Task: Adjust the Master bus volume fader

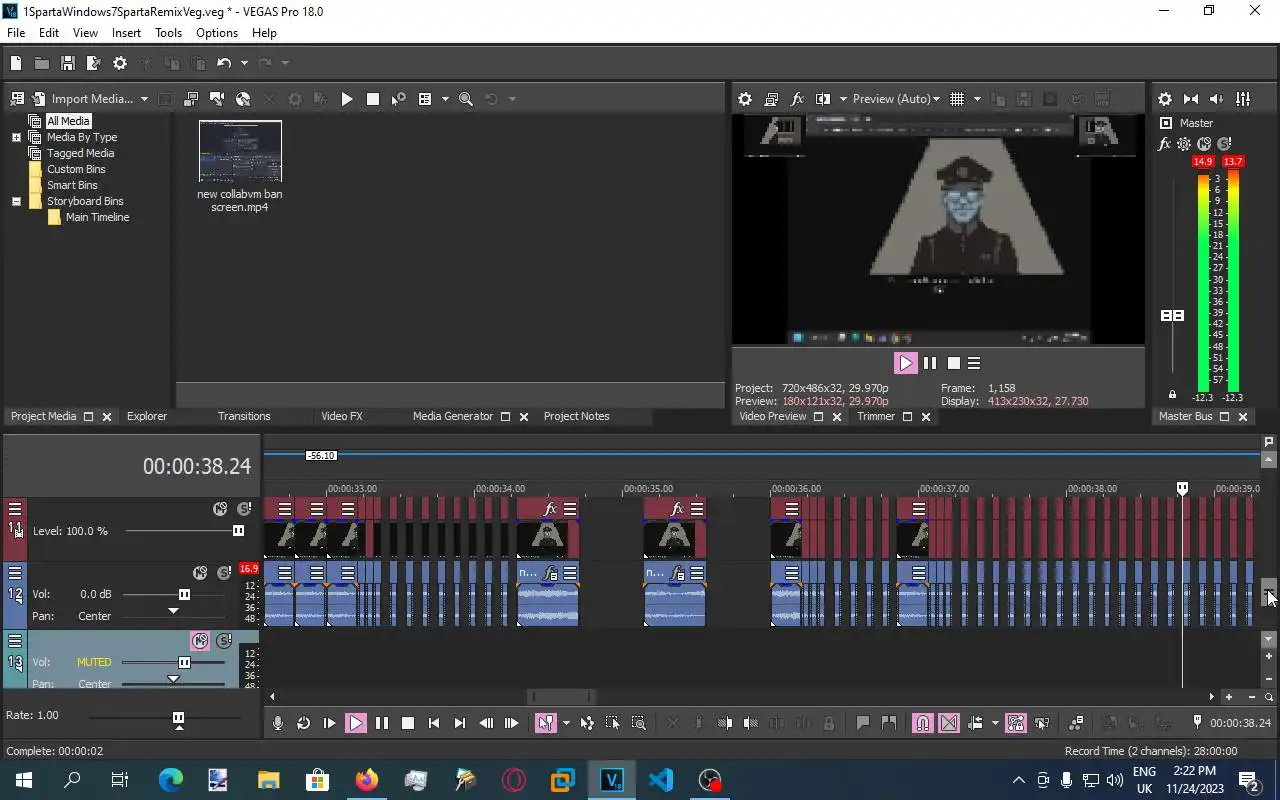Action: point(1172,315)
